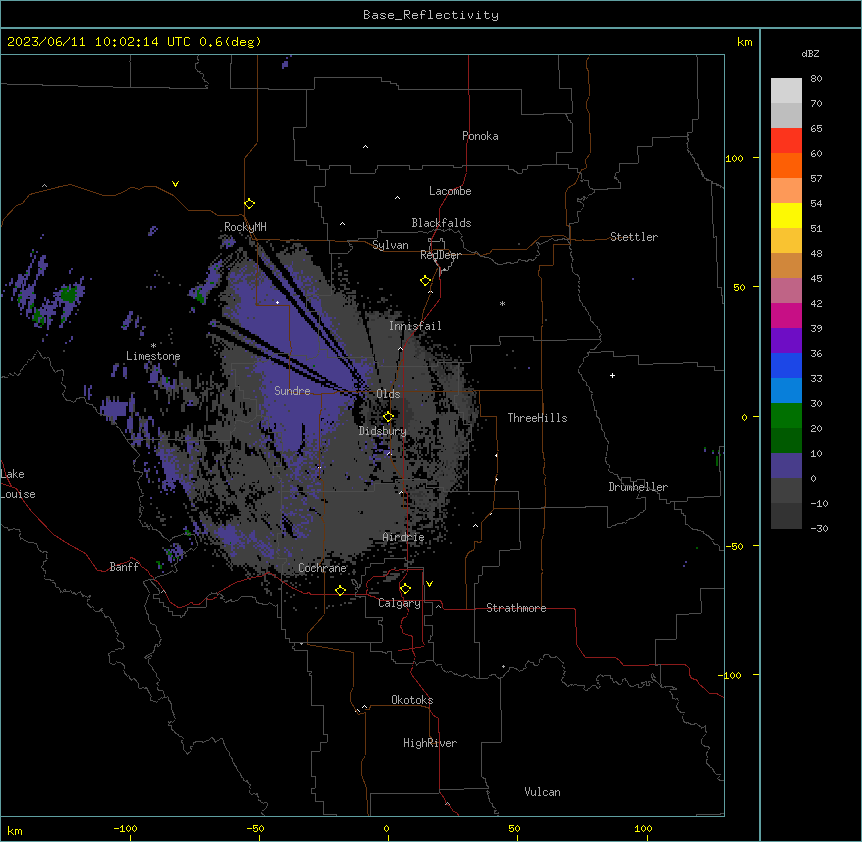Click the slate-purple 10 dBZ legend color
The image size is (862, 842).
(786, 466)
